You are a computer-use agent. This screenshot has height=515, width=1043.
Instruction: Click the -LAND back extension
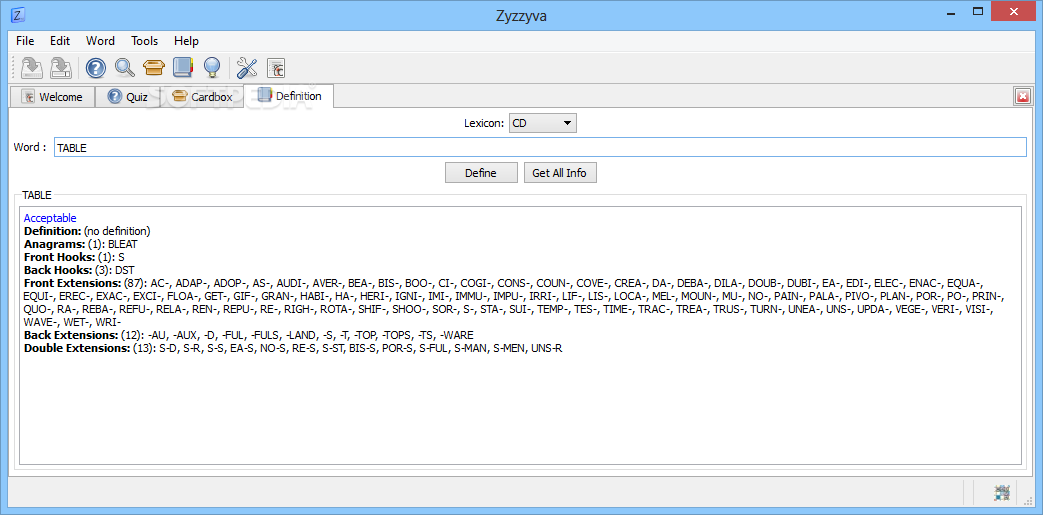(x=301, y=335)
